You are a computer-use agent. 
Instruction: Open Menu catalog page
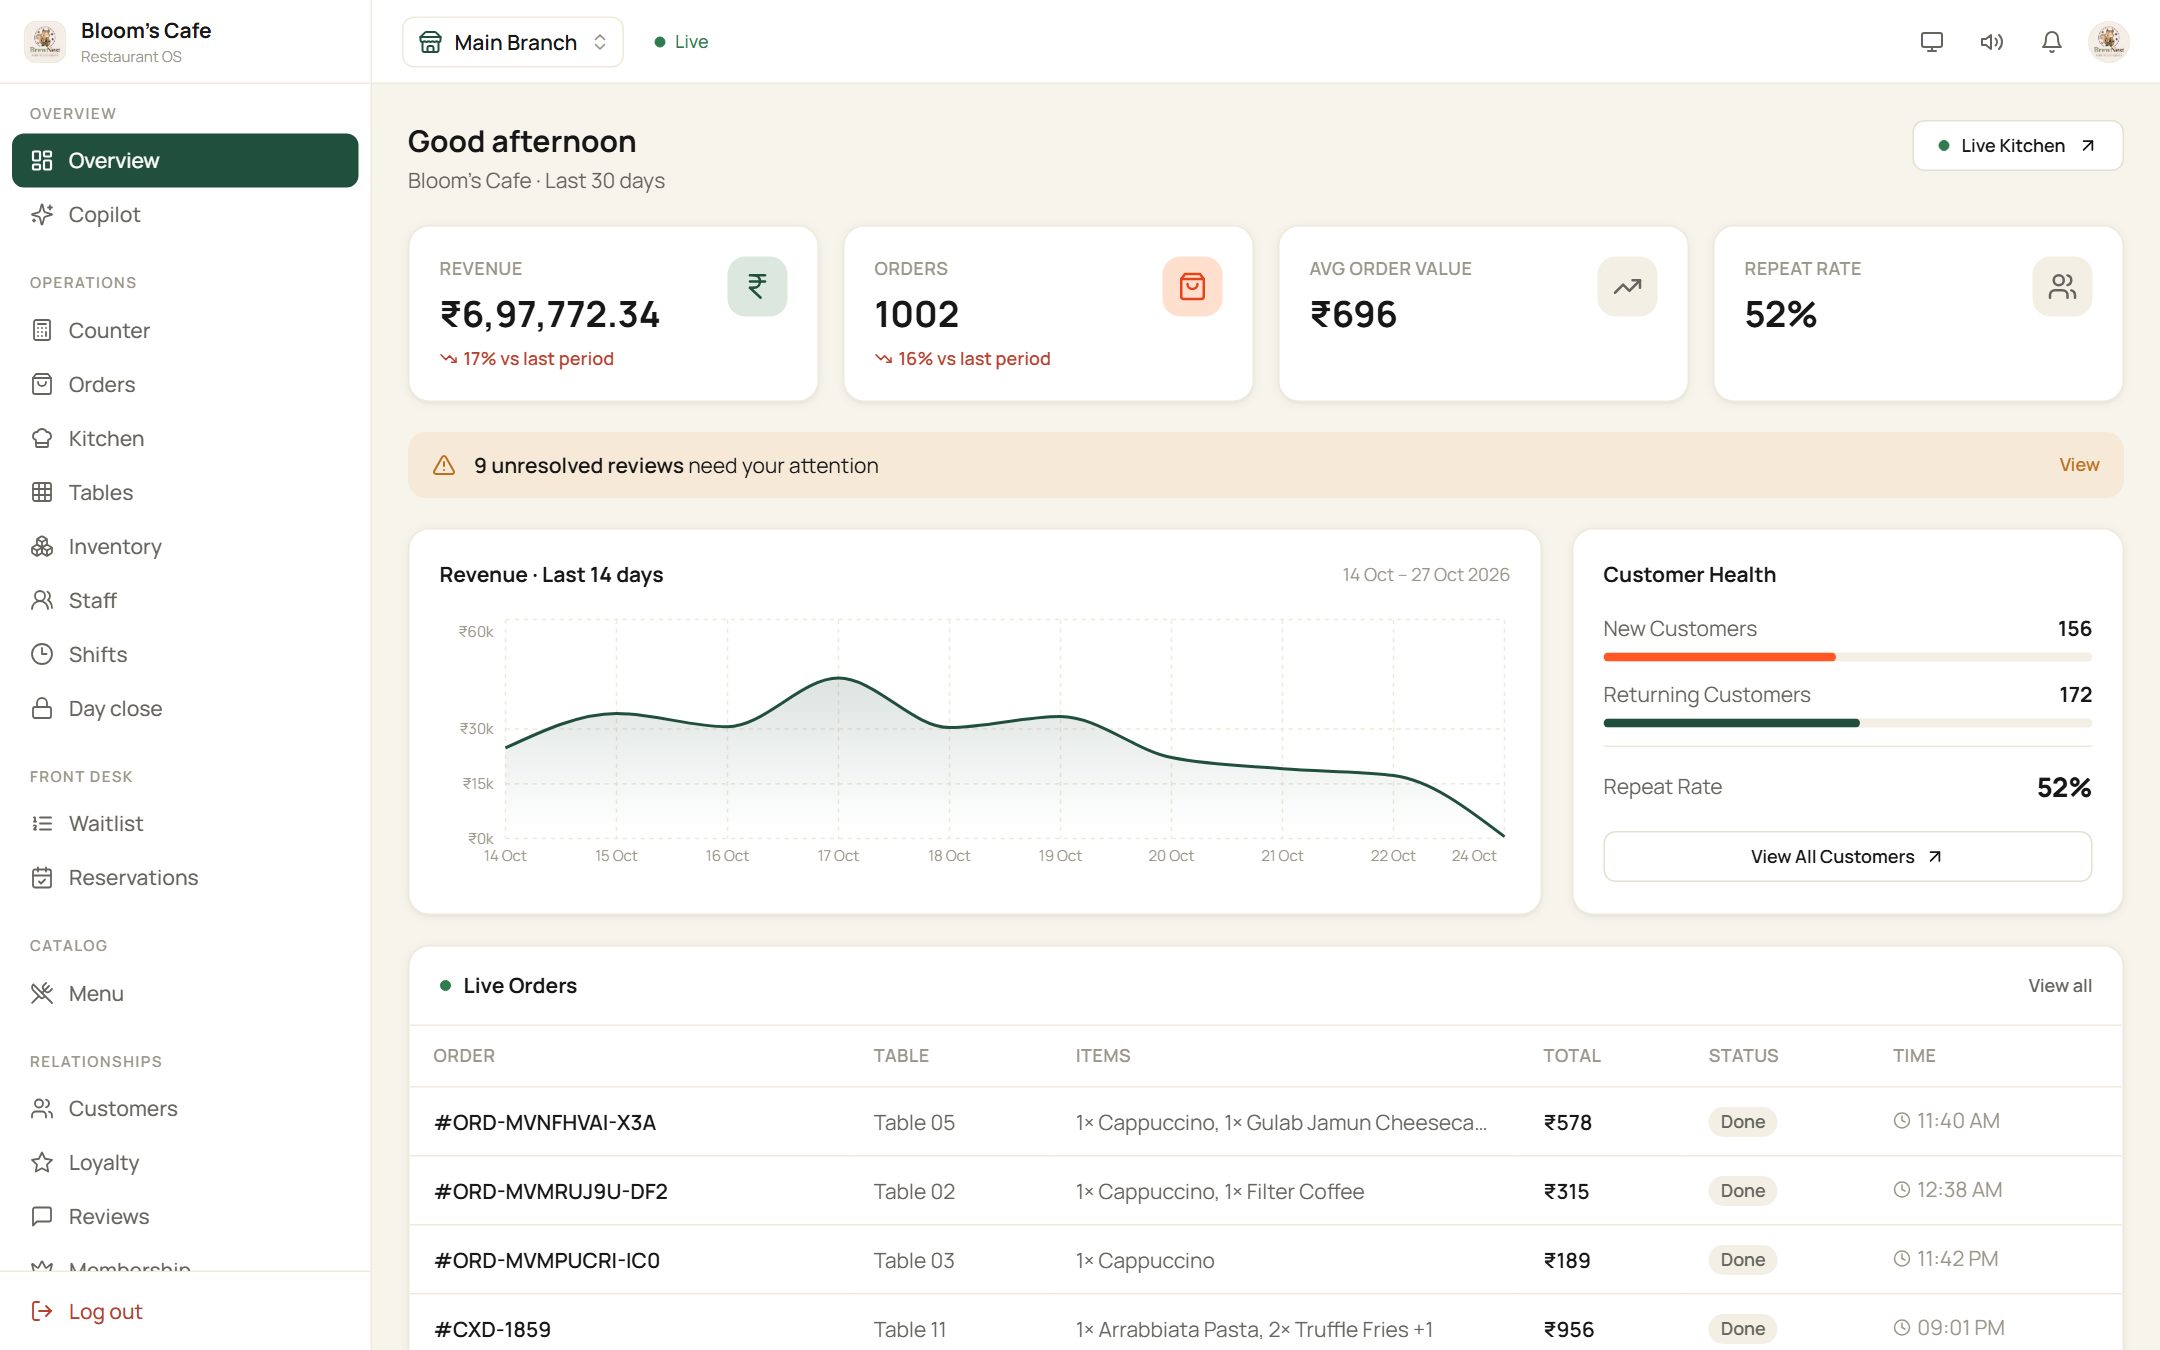185,994
